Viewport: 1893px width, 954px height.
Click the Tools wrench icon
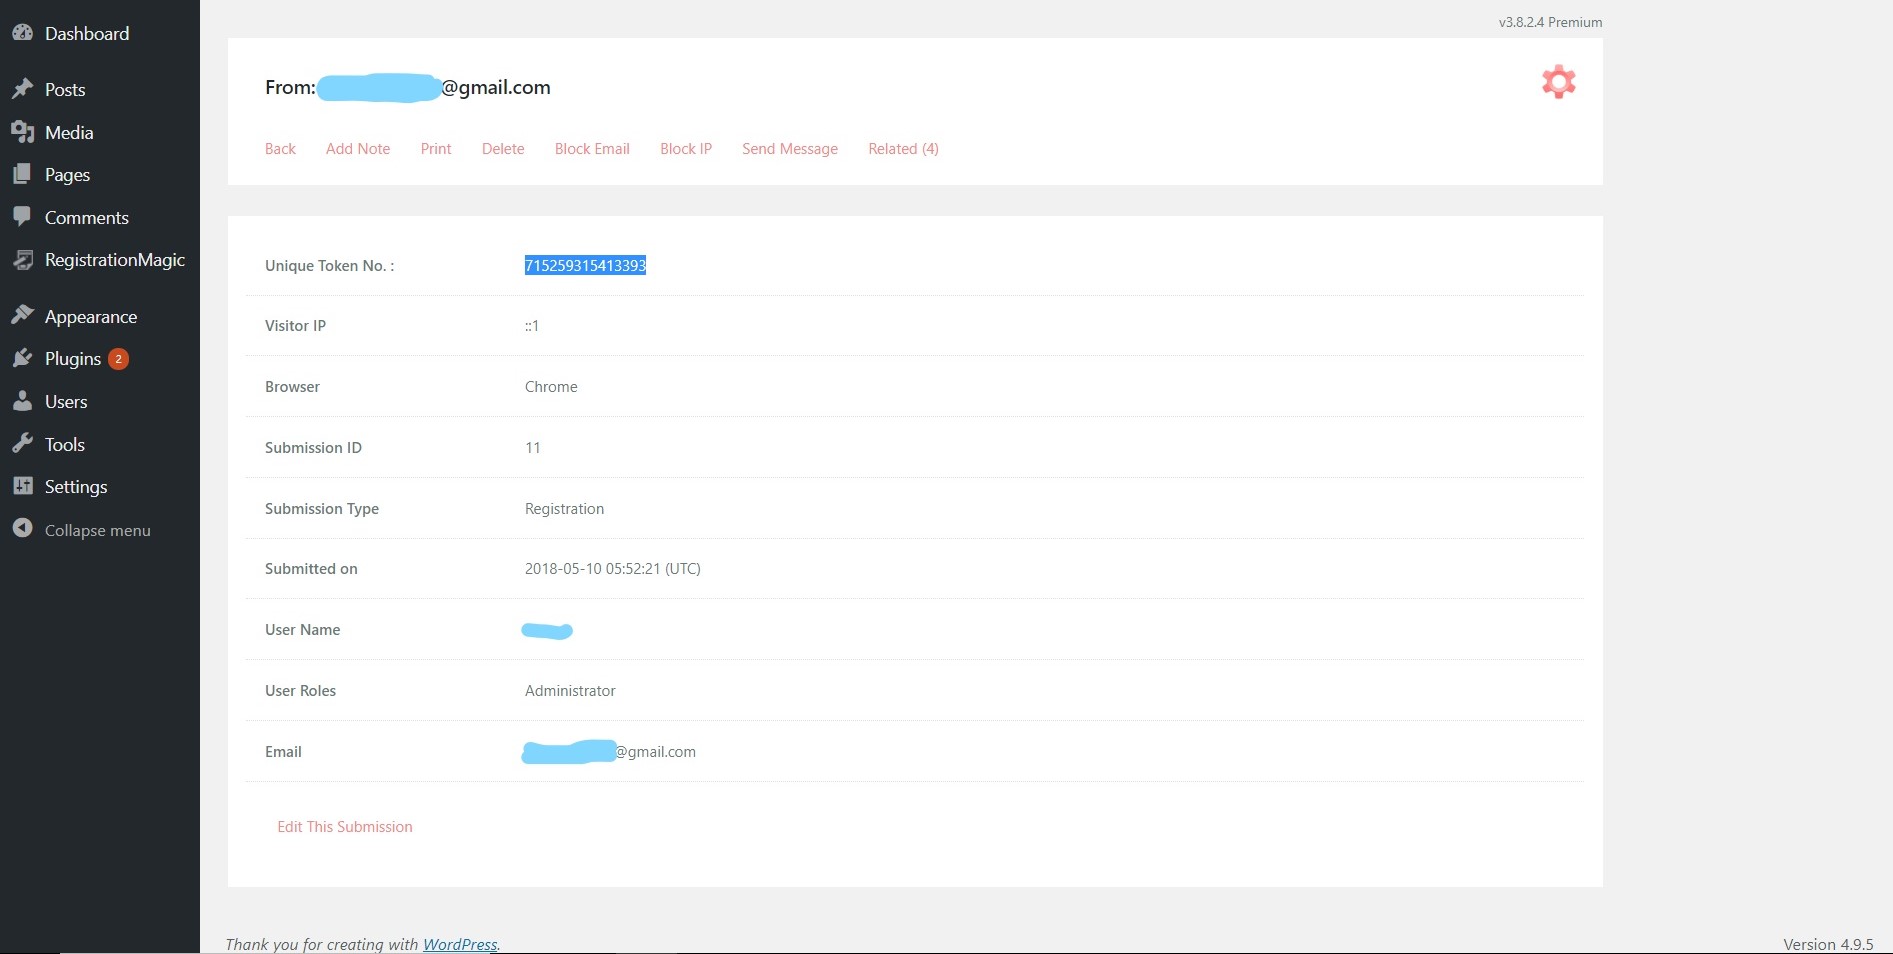click(x=22, y=444)
